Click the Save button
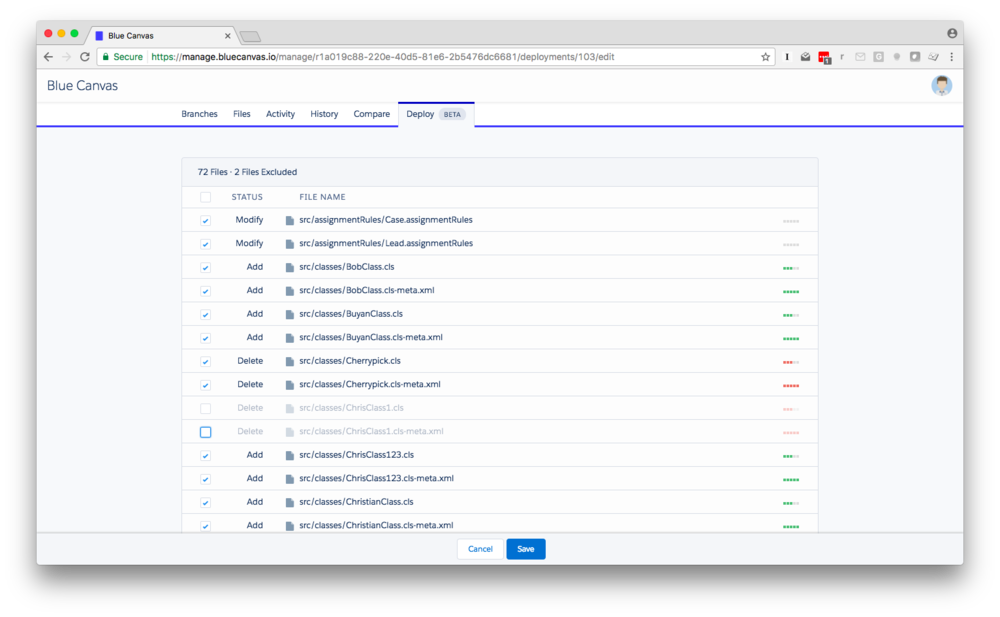Screen dimensions: 1000x617 point(526,549)
